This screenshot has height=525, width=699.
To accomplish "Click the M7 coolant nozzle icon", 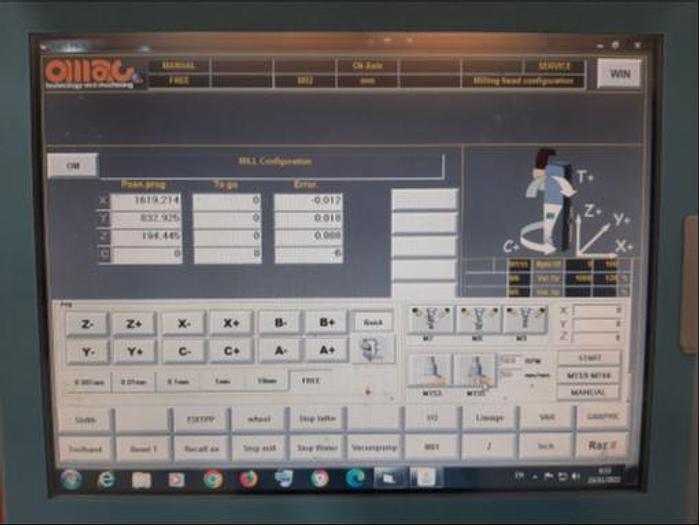I will pos(429,320).
